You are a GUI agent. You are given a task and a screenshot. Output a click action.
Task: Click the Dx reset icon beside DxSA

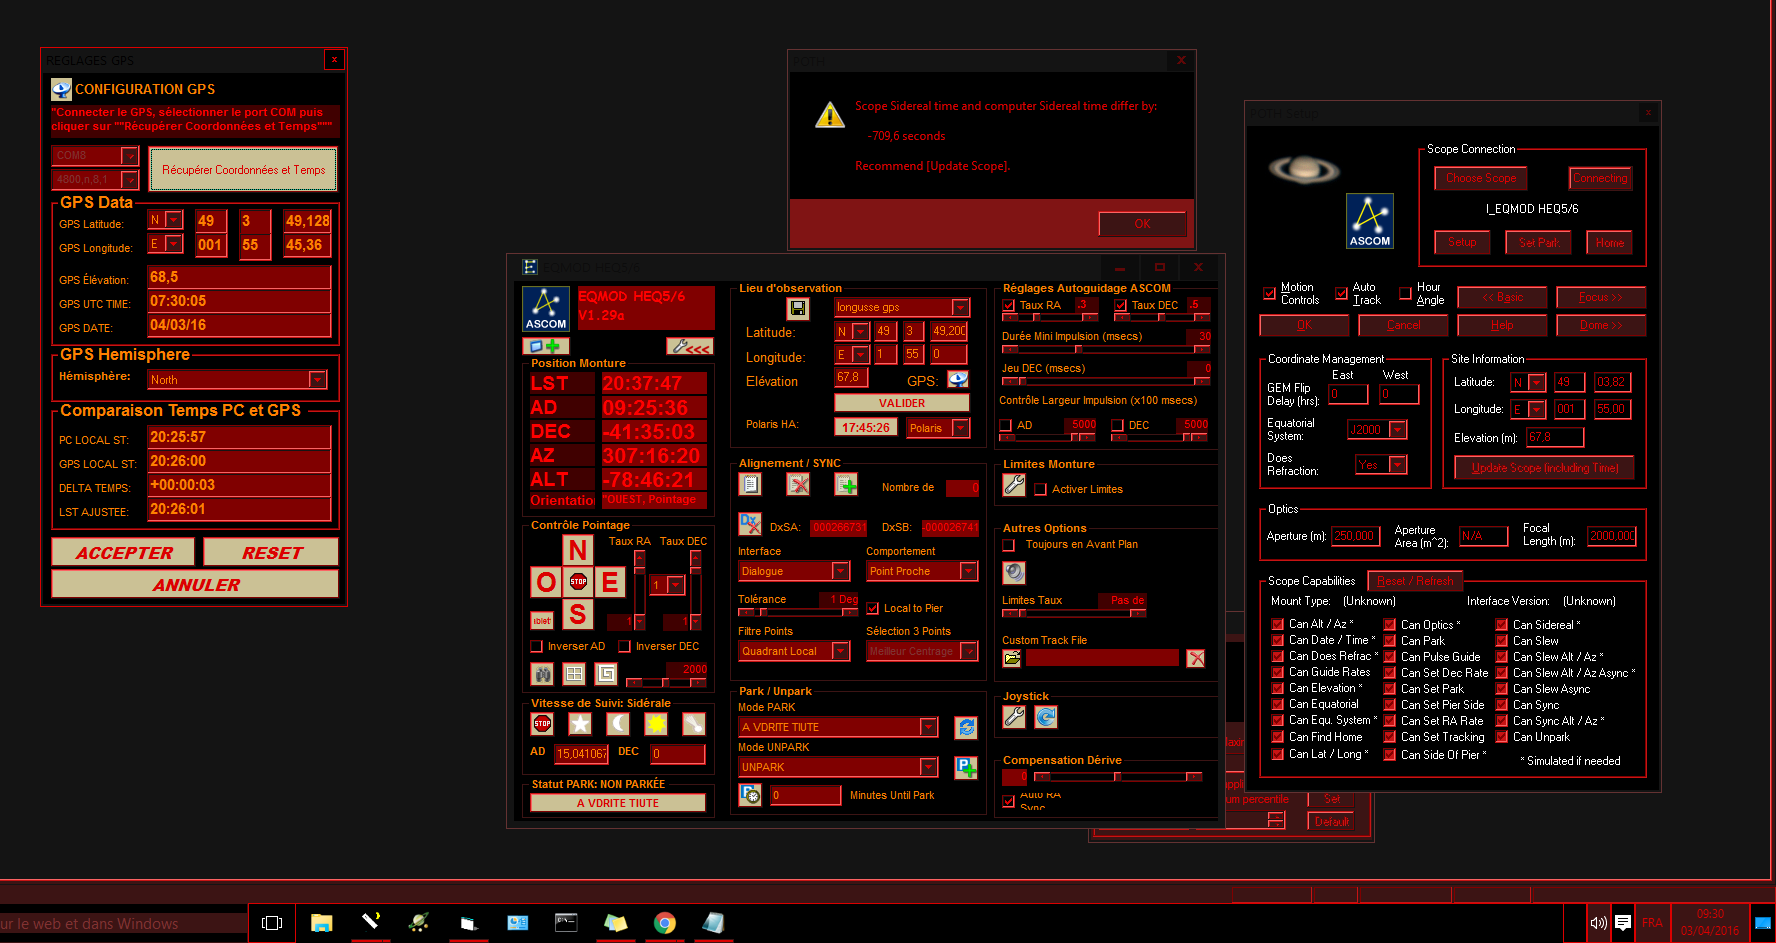pyautogui.click(x=750, y=523)
